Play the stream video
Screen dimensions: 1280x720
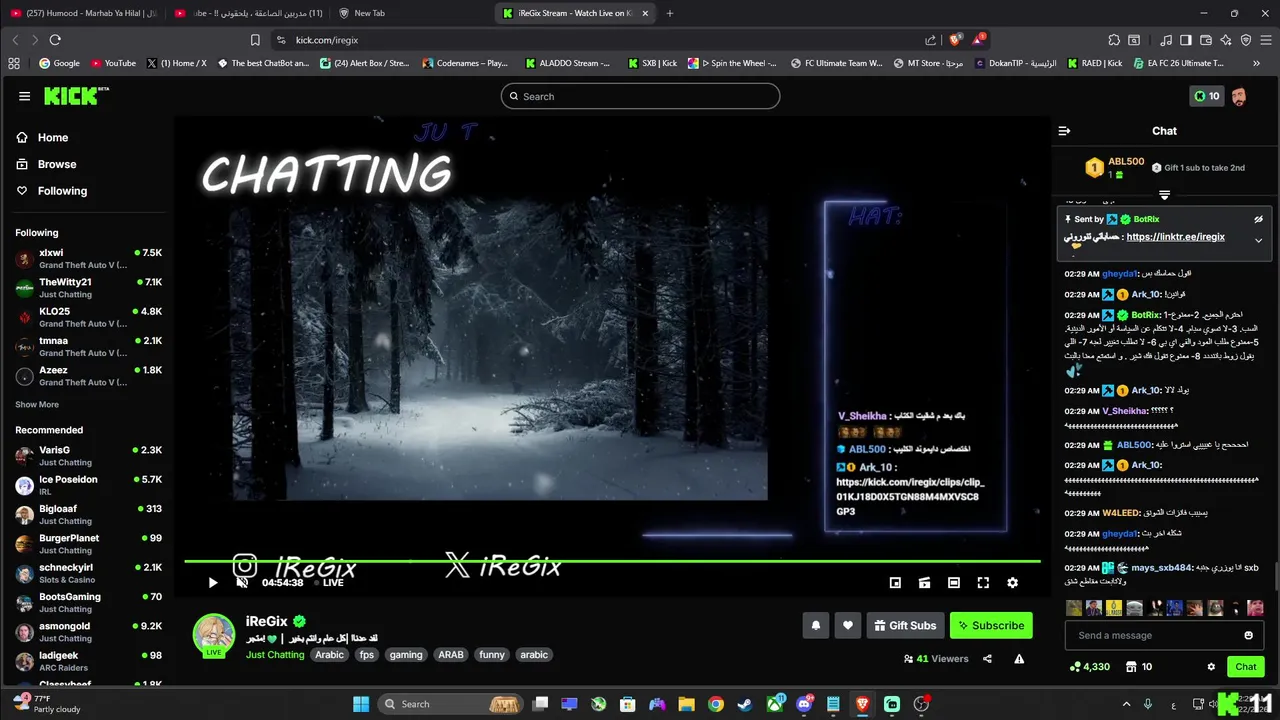pos(213,583)
